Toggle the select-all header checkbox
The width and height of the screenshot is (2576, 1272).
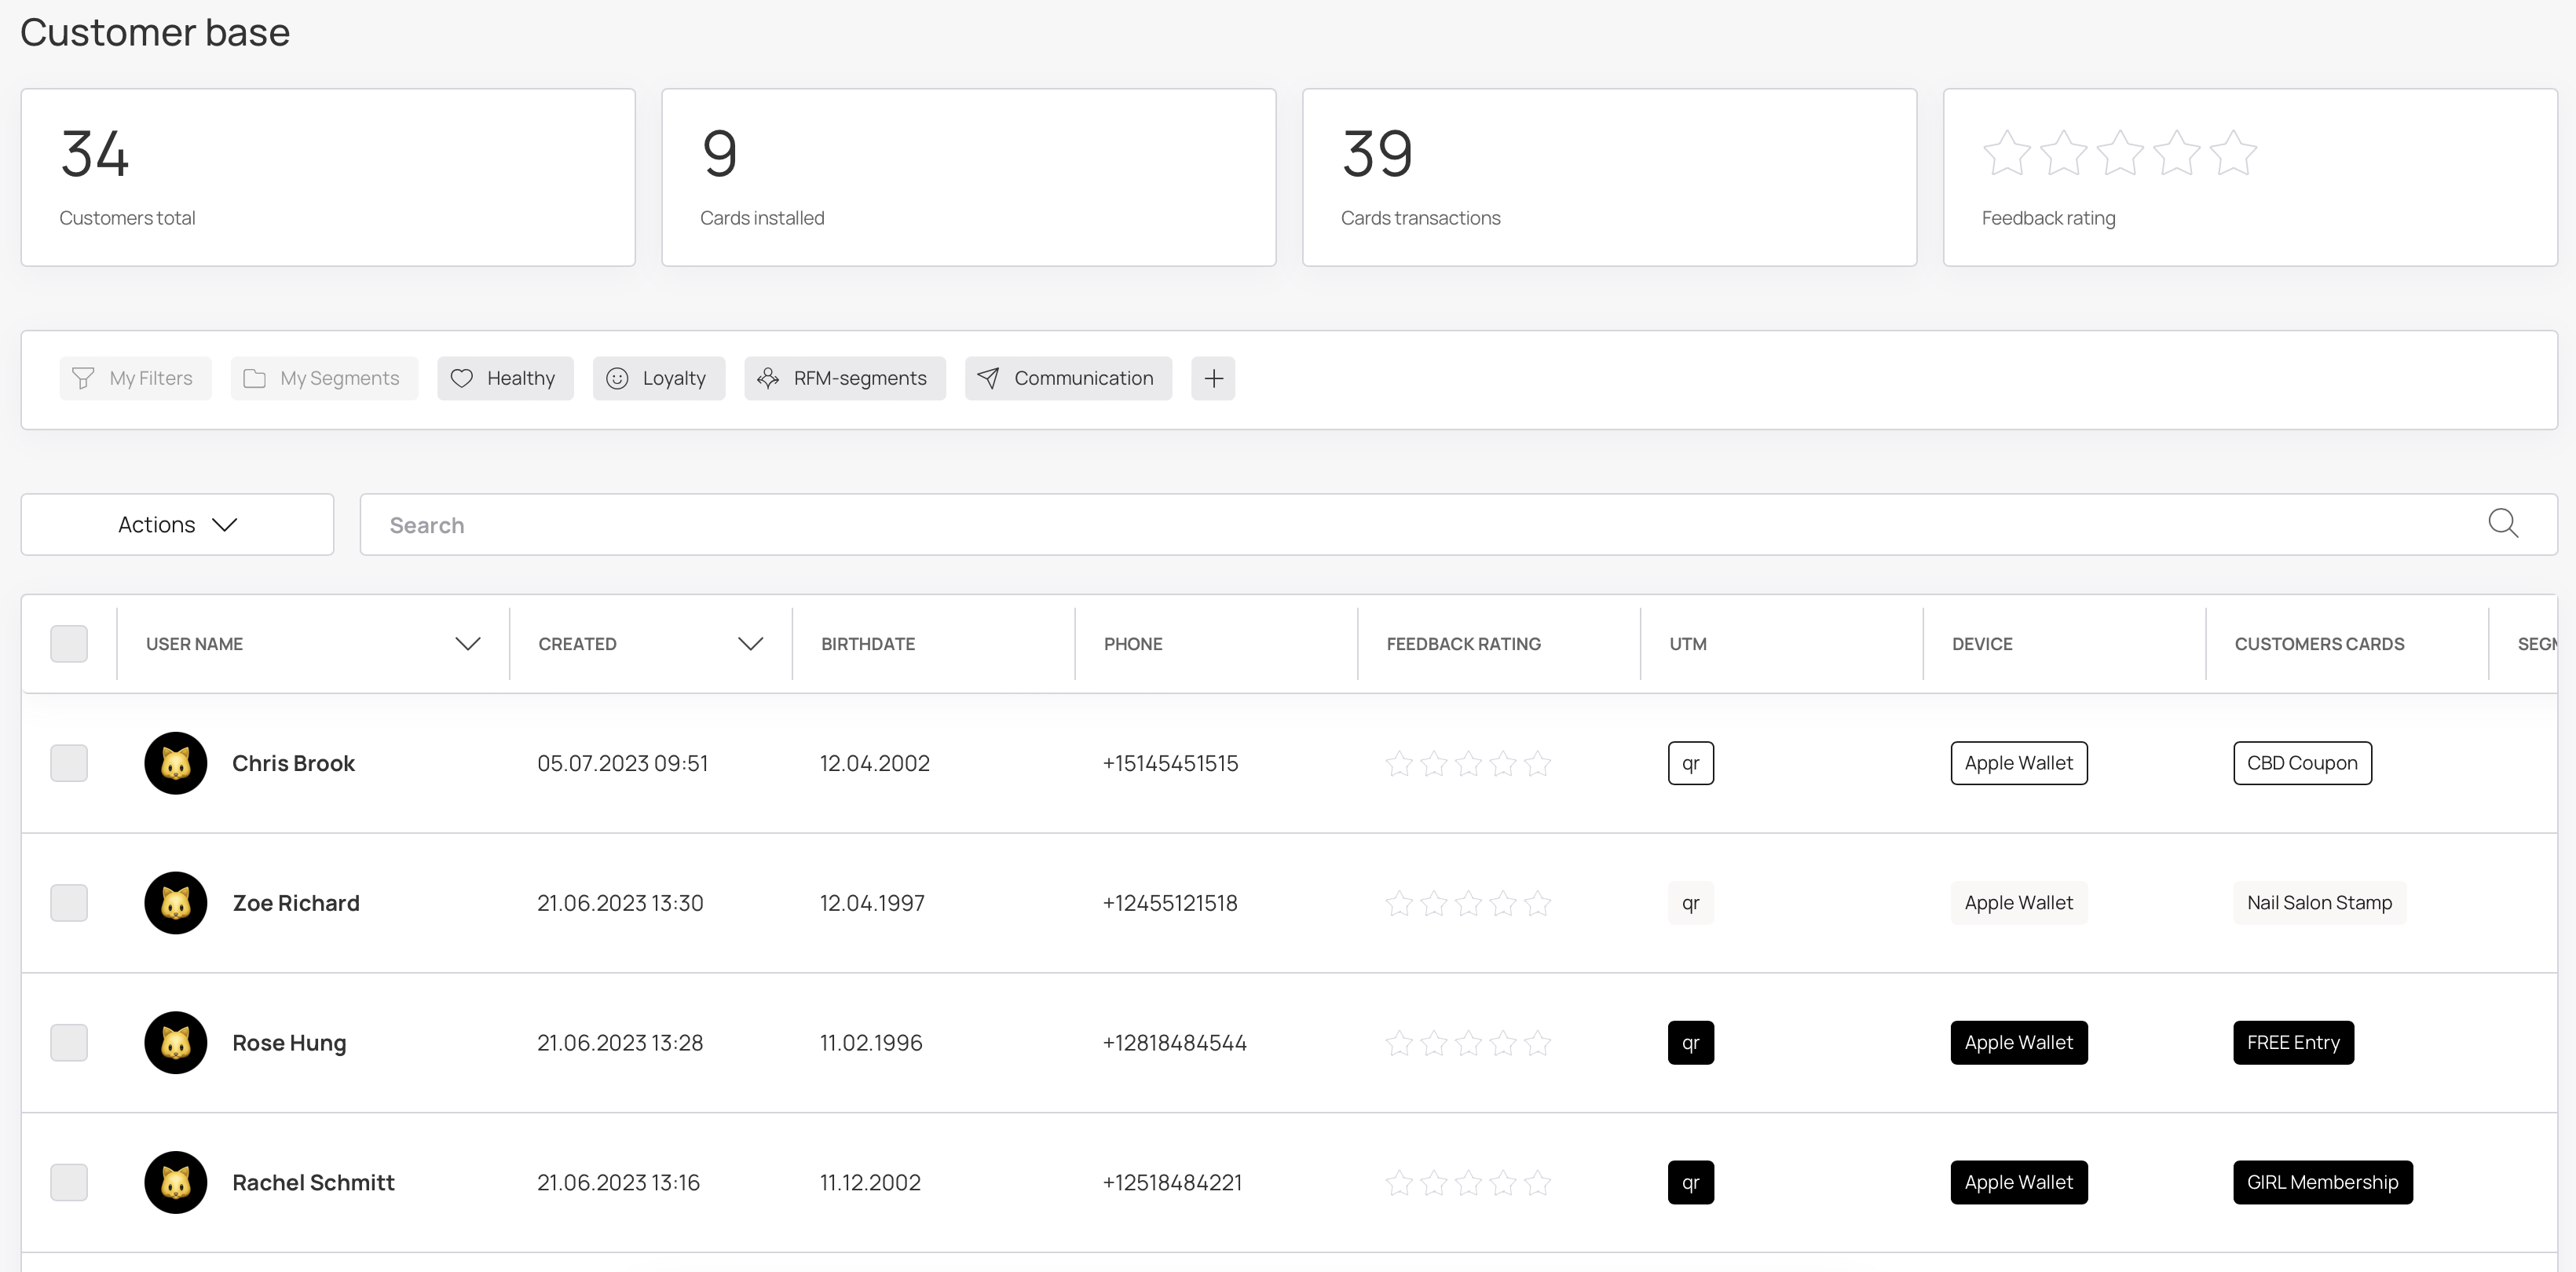pos(69,644)
